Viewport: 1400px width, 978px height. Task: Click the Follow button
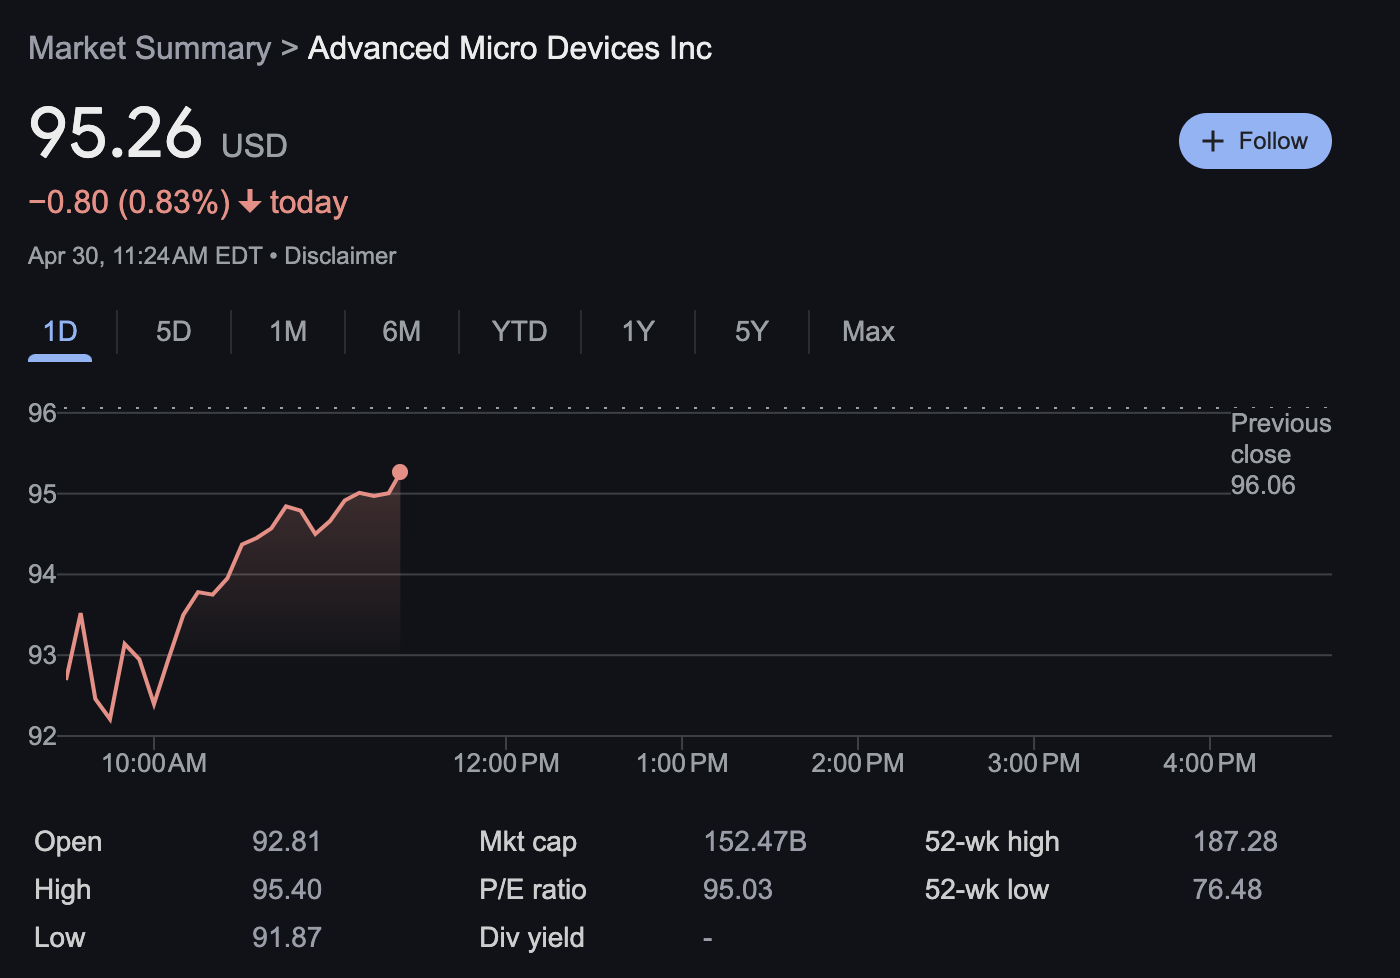[1255, 141]
